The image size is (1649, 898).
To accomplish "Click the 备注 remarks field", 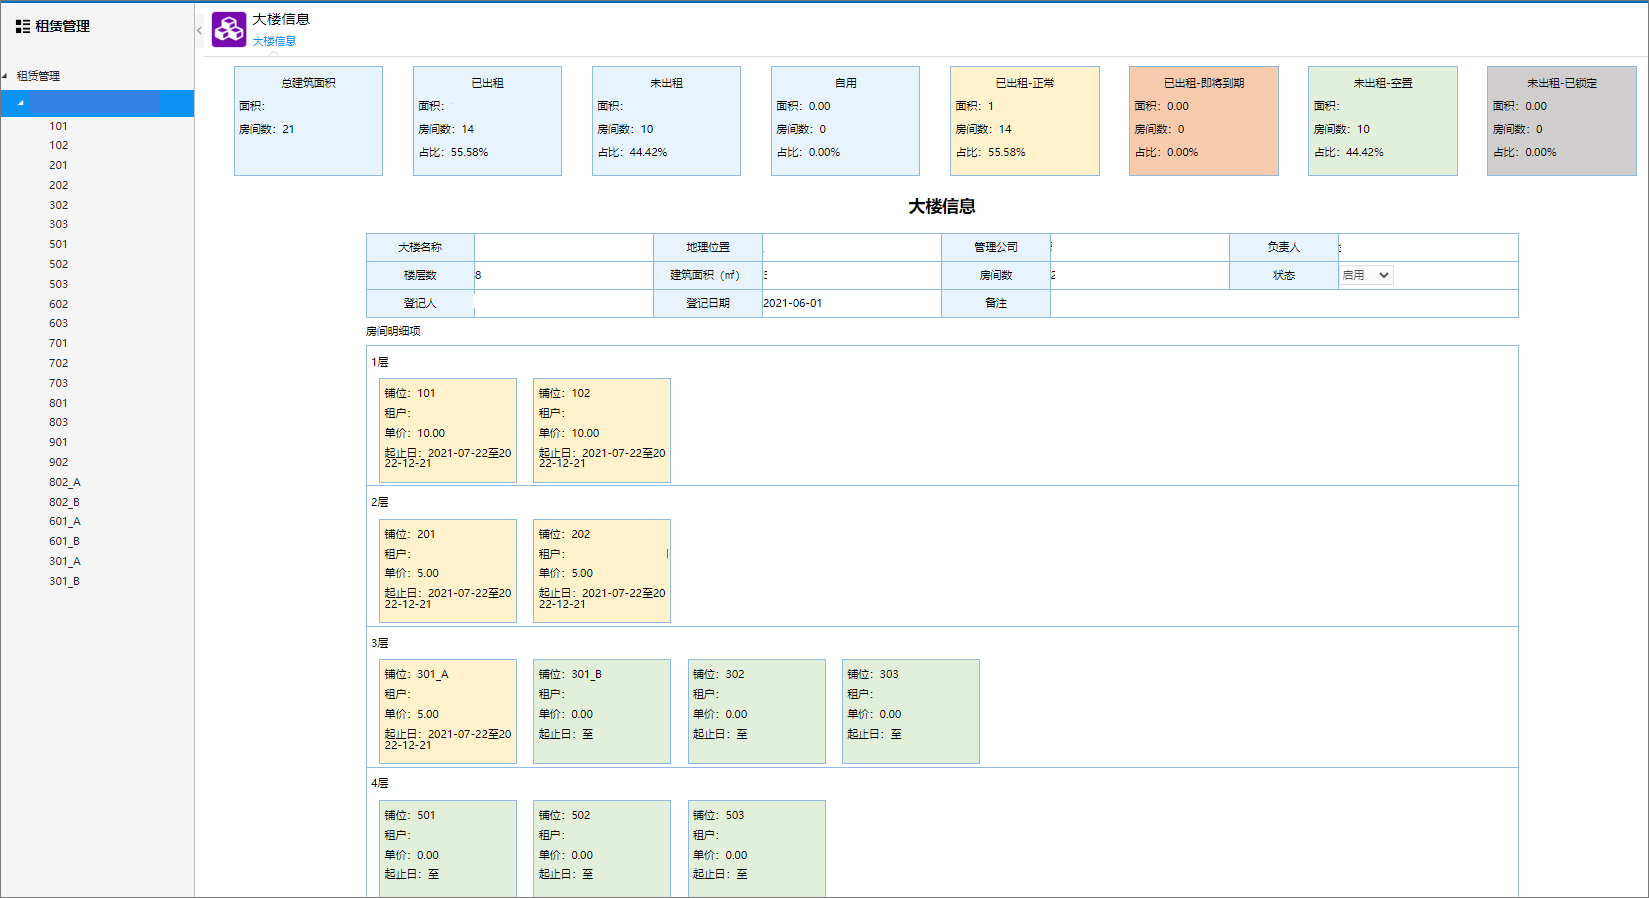I will (x=1284, y=303).
